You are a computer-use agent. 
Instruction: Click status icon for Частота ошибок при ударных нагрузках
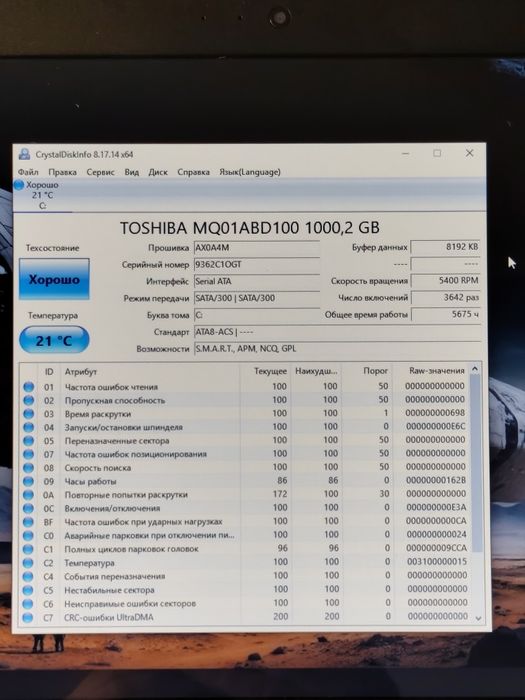29,522
